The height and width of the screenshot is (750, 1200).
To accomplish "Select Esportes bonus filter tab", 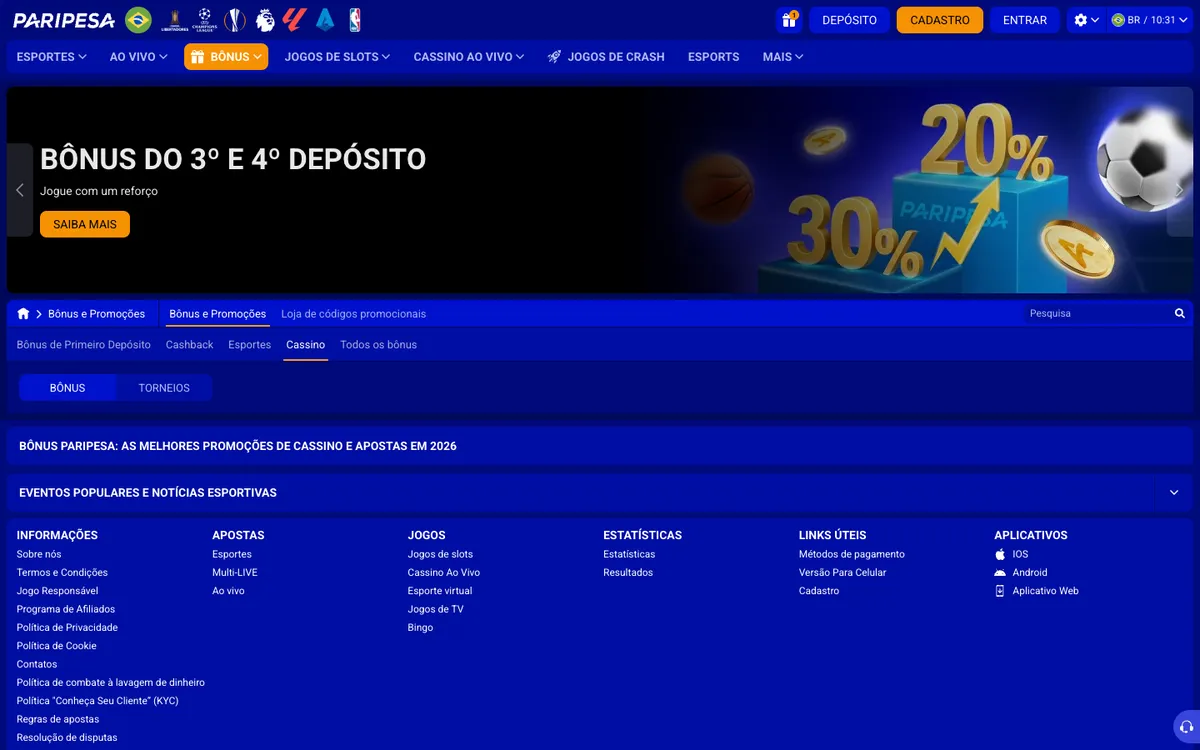I will [x=250, y=345].
